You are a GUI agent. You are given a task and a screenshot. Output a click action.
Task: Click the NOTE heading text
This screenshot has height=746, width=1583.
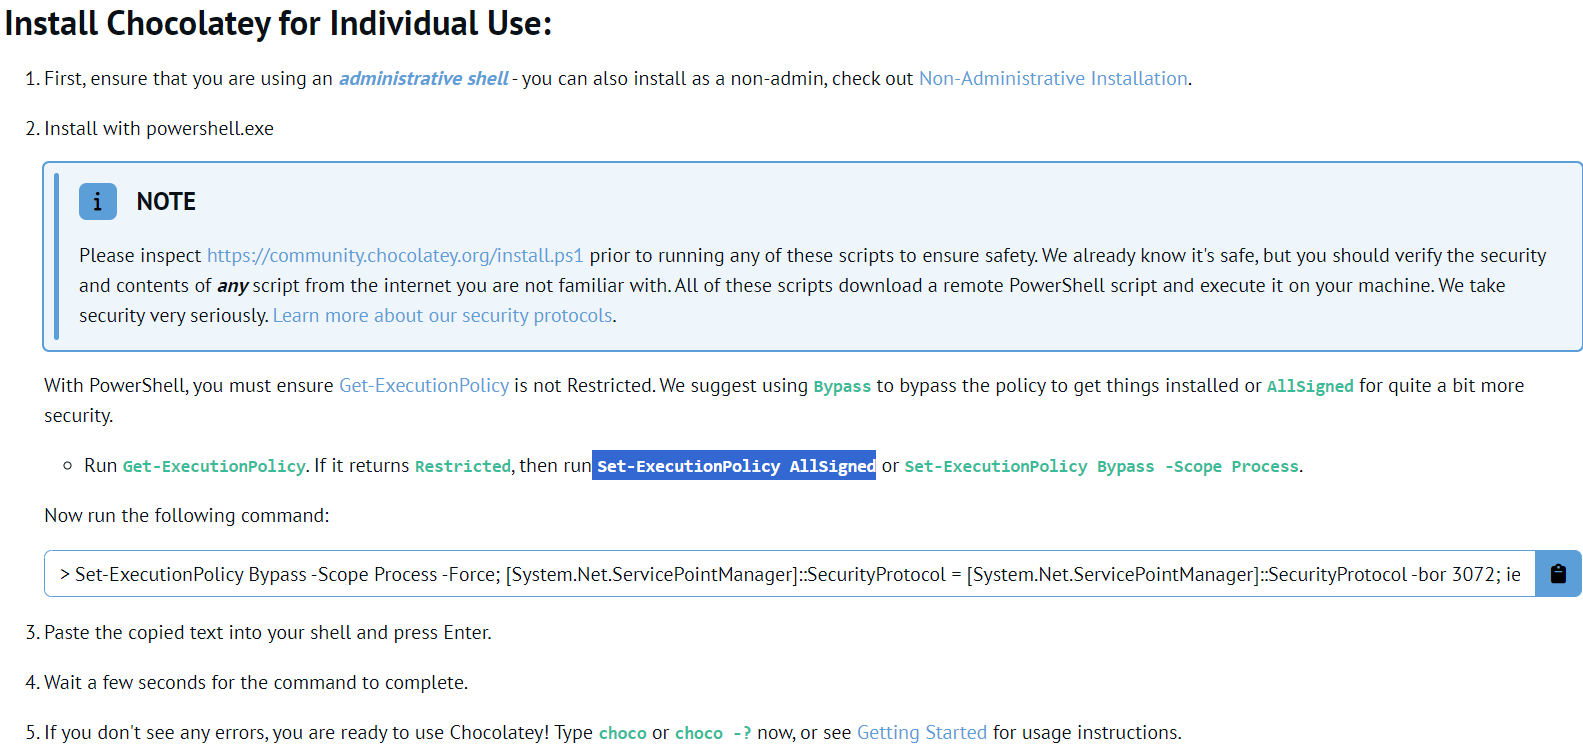click(x=166, y=202)
